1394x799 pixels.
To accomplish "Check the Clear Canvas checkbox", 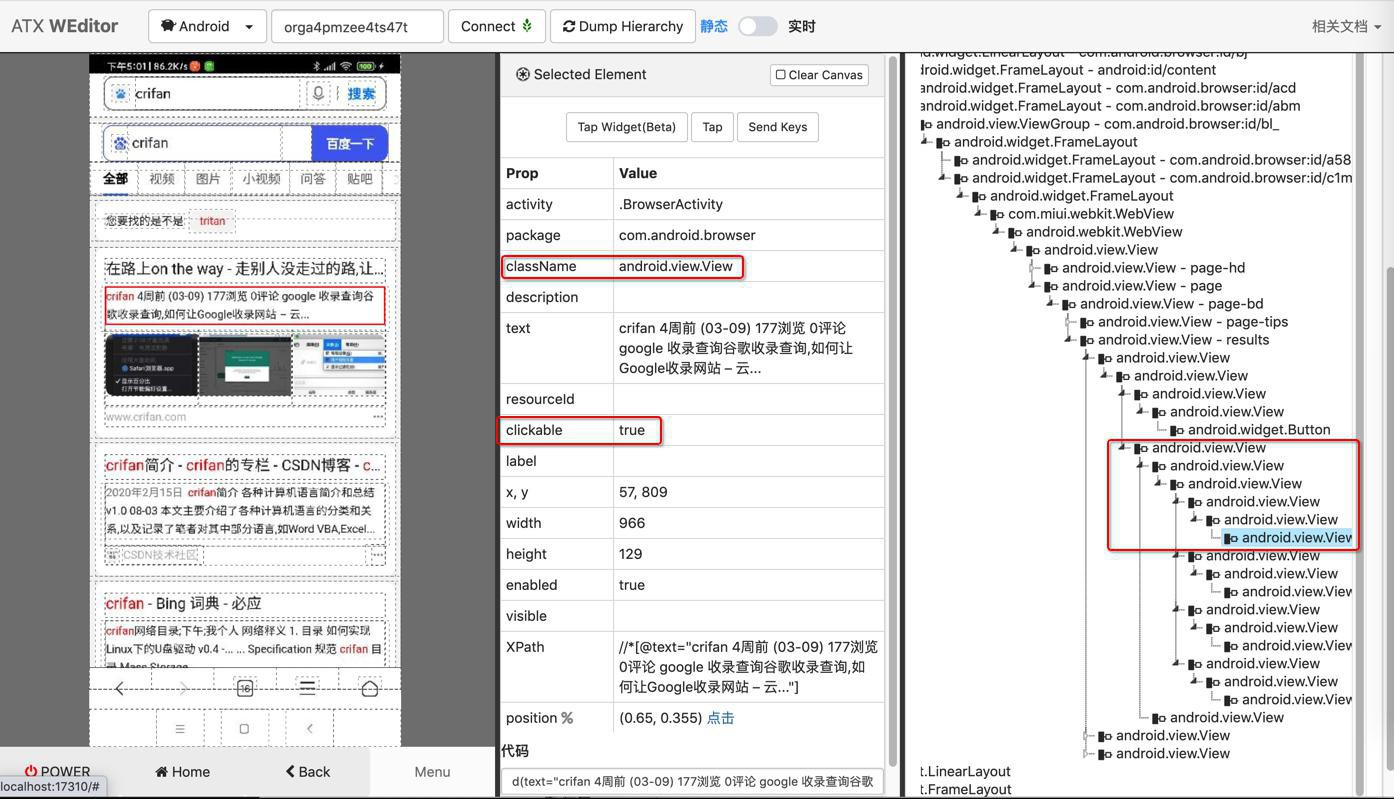I will coord(781,75).
